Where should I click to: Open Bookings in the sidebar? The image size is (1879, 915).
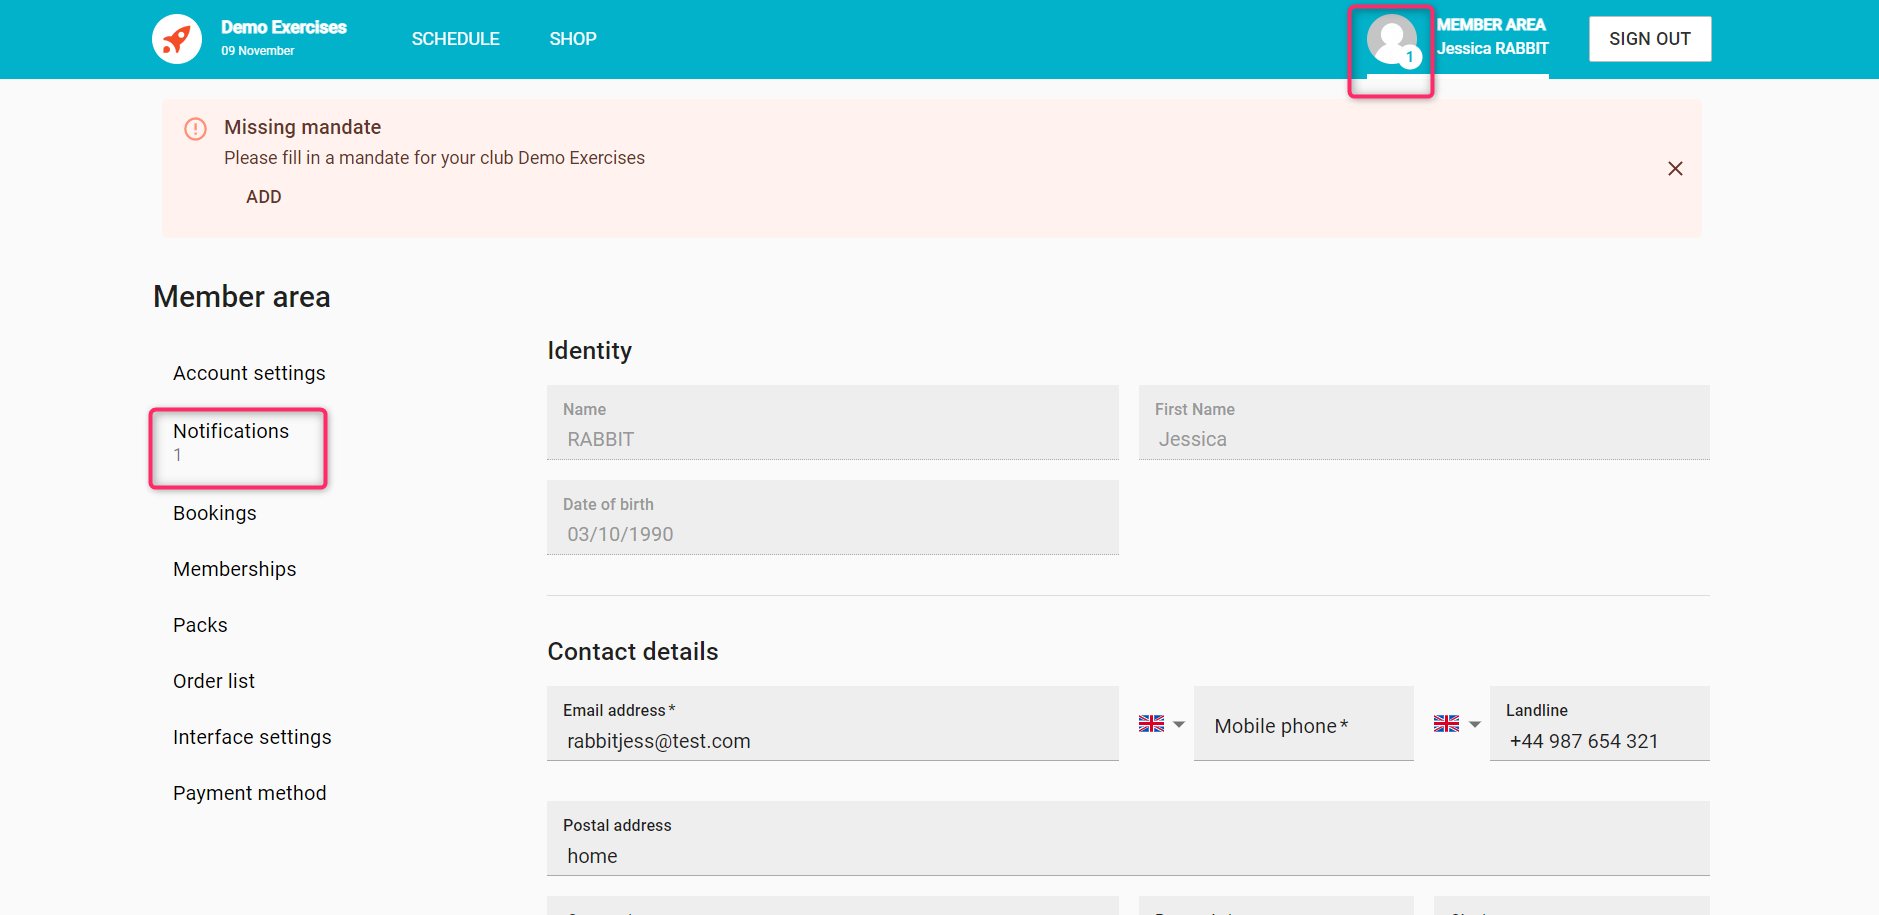tap(215, 513)
